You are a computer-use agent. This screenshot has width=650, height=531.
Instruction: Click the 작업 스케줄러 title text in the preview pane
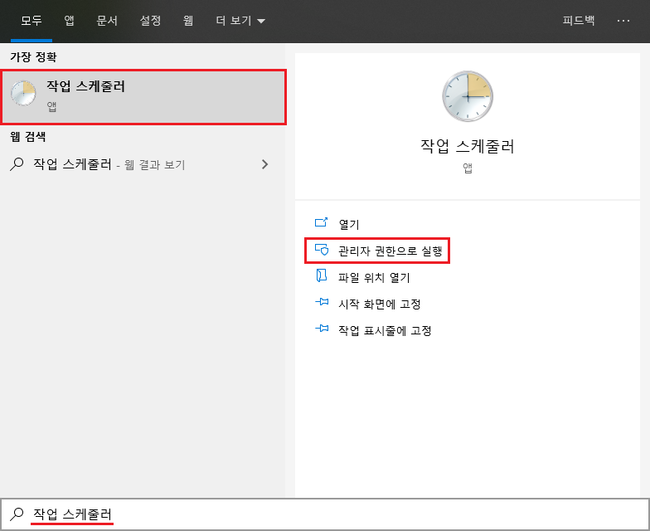467,147
